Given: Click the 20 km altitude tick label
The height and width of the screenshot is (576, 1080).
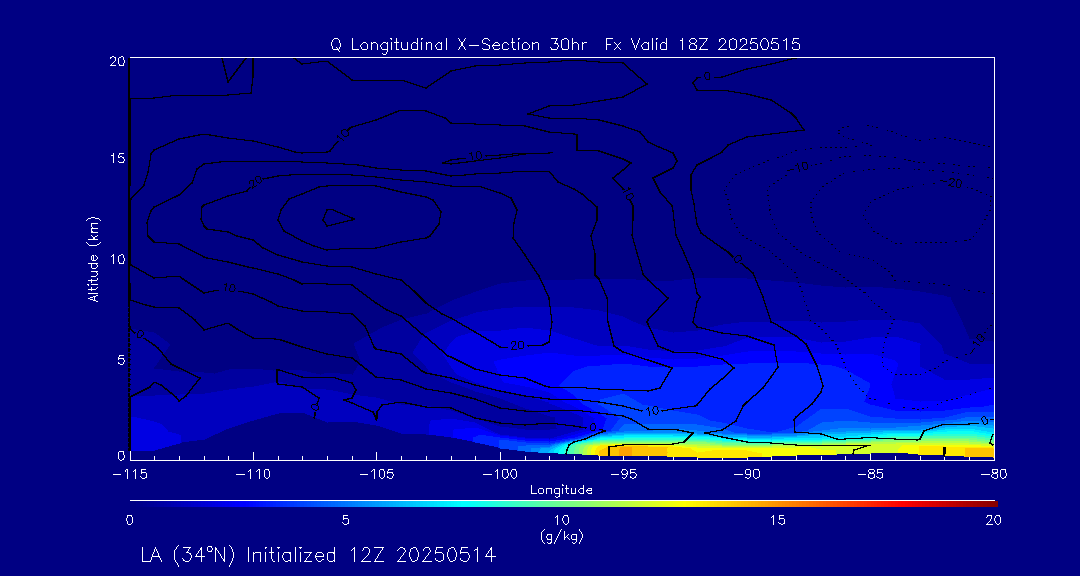Looking at the screenshot, I should click(x=115, y=61).
